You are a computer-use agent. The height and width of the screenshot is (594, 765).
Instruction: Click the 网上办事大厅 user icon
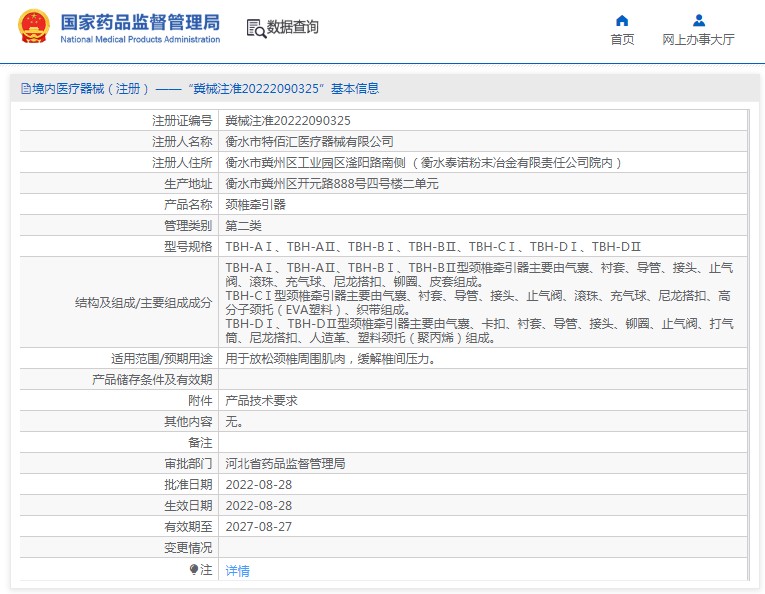click(x=699, y=20)
